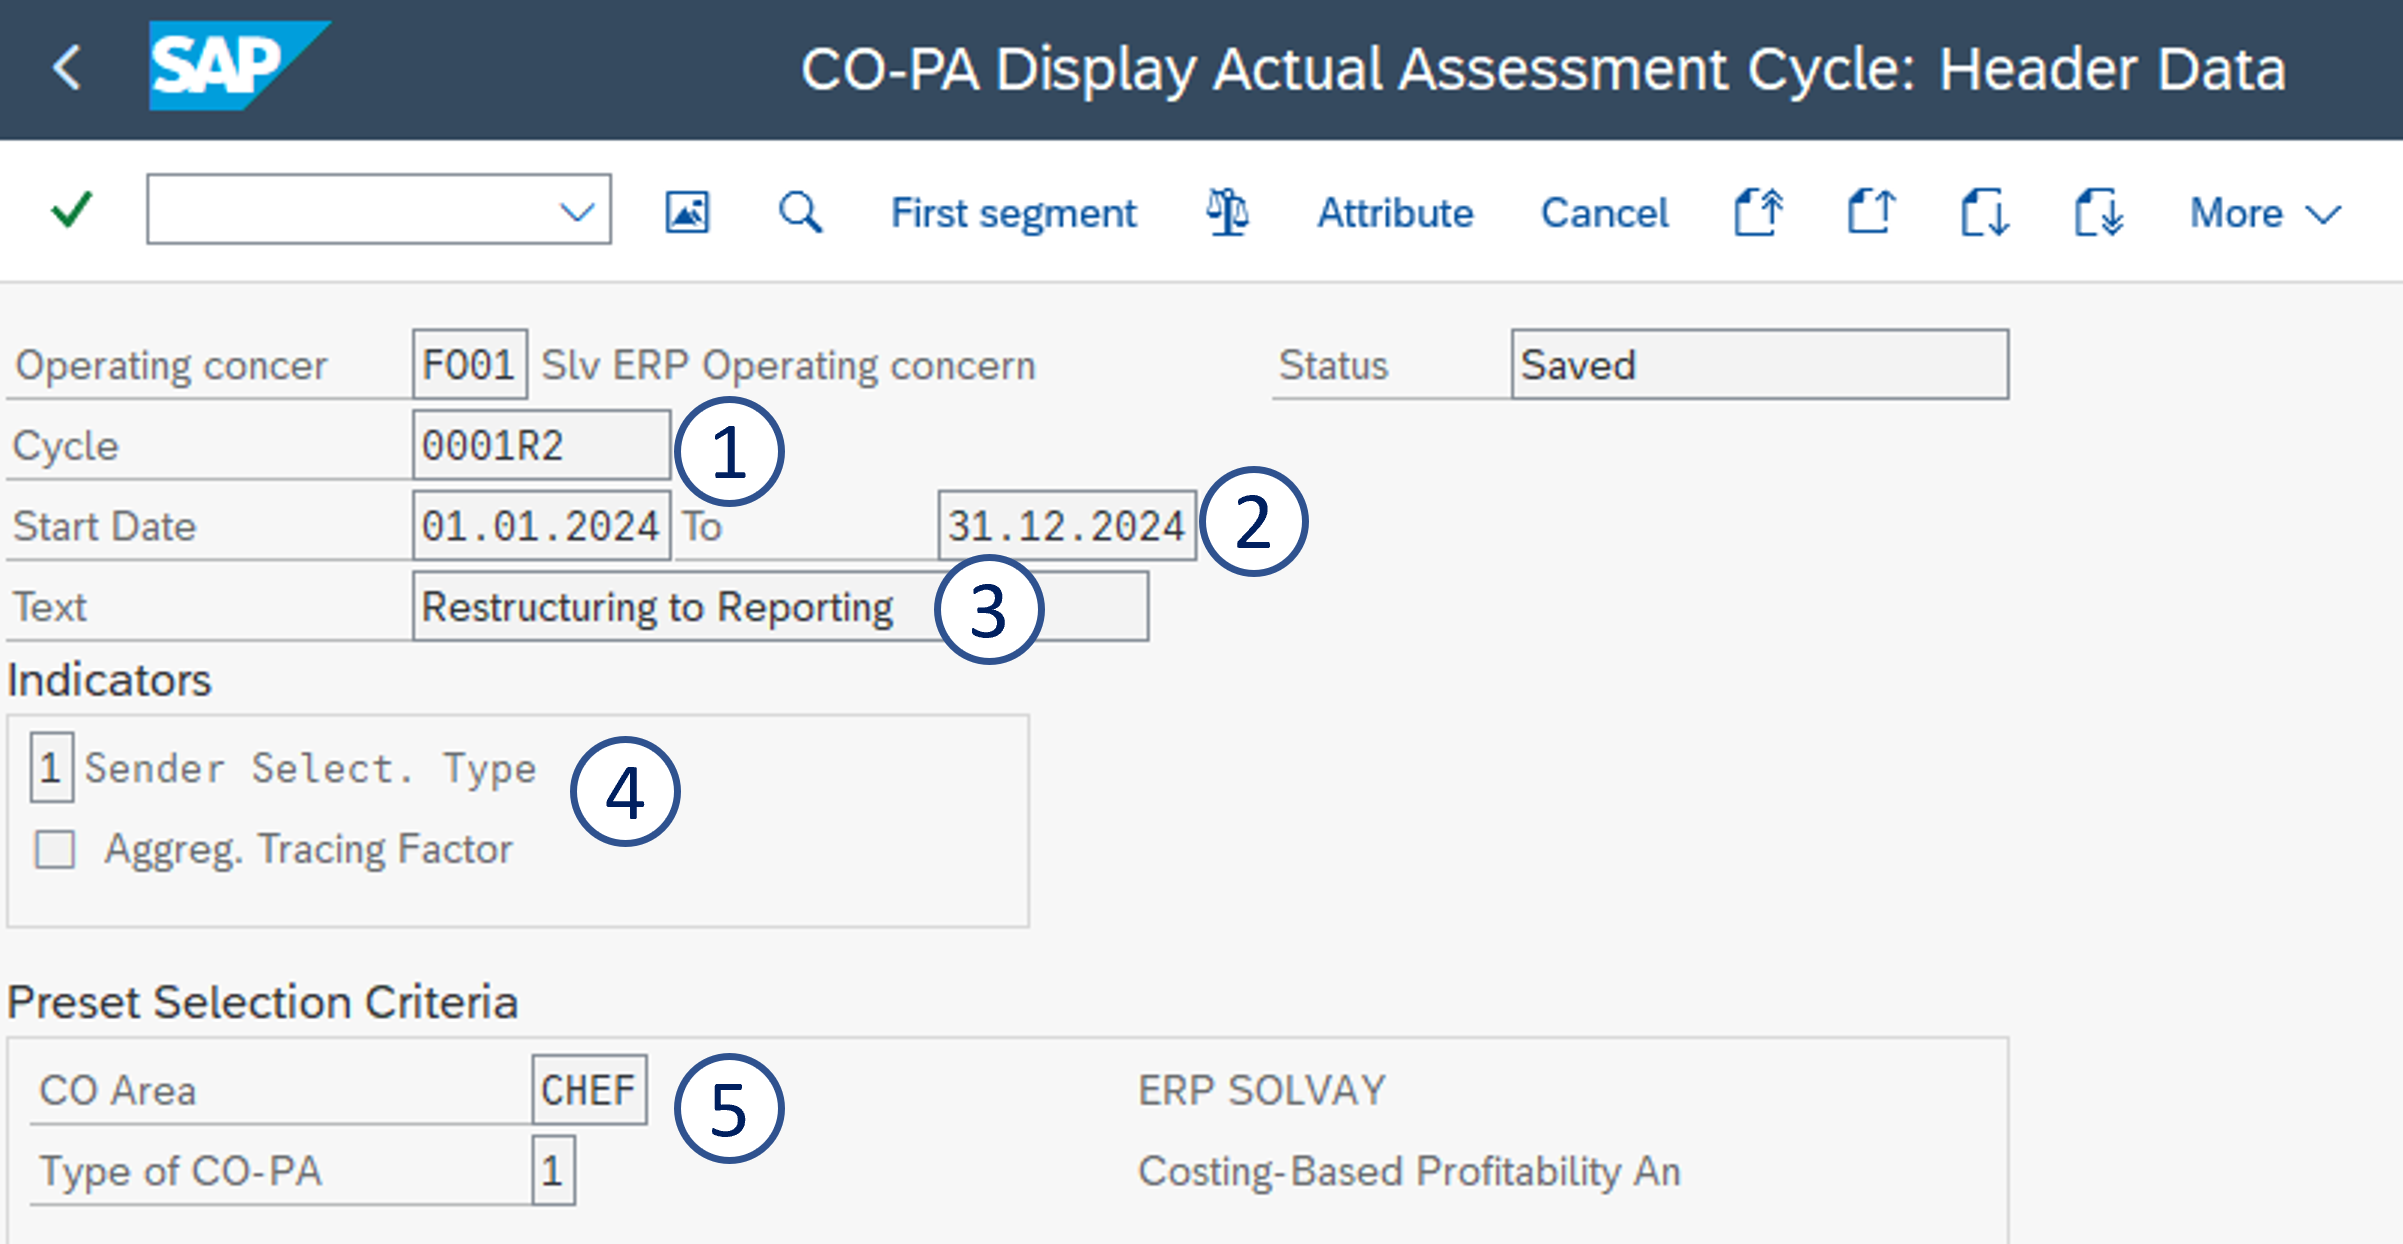Click the Cancel button
The width and height of the screenshot is (2403, 1244).
[x=1604, y=213]
